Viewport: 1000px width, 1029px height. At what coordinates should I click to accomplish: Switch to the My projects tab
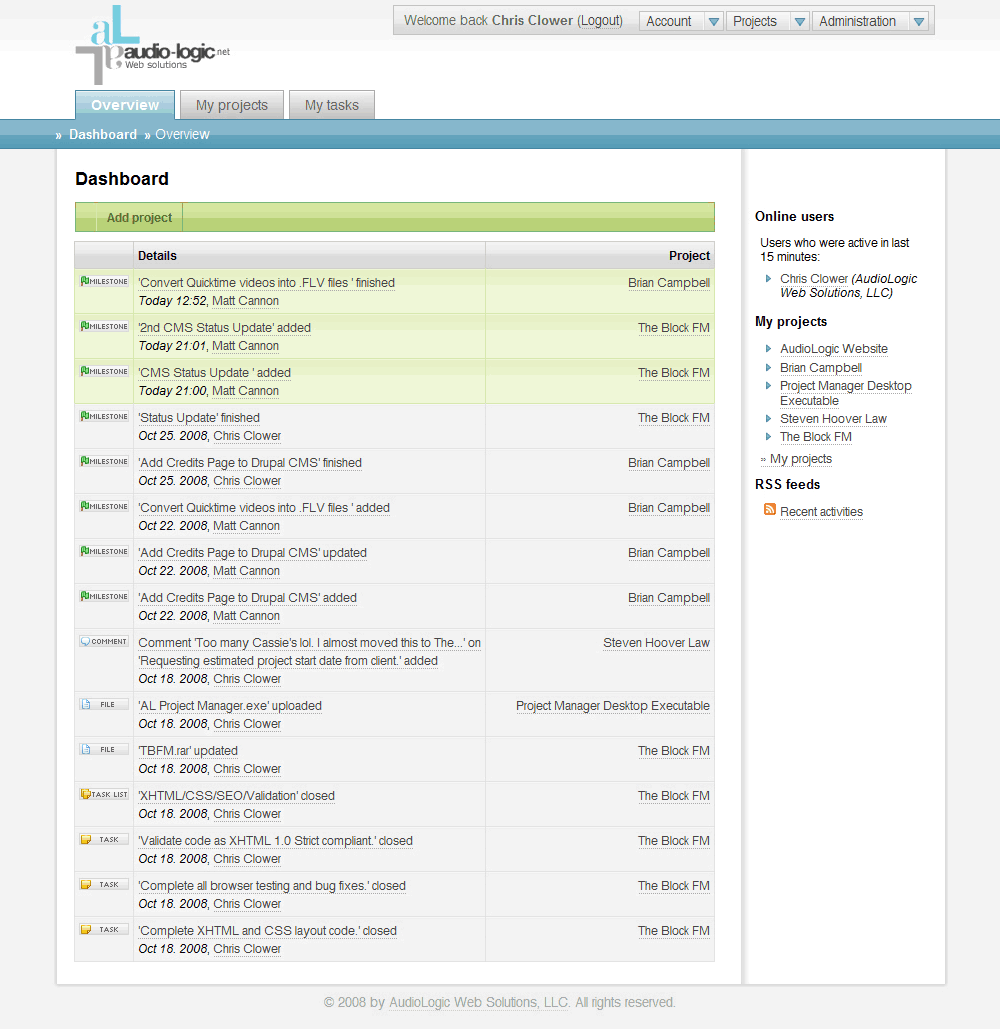[x=231, y=104]
